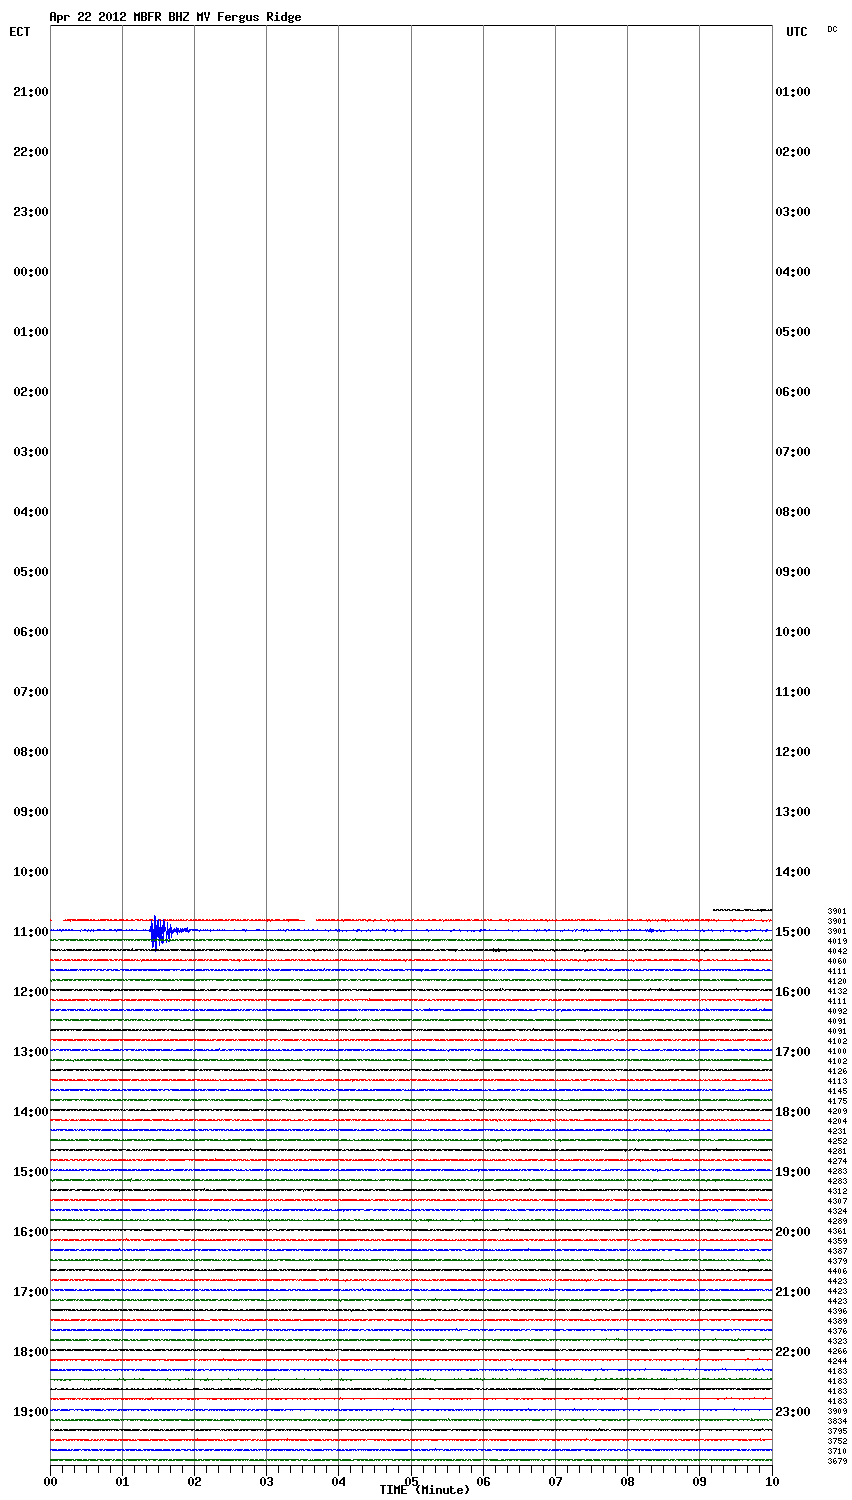This screenshot has height=1500, width=852.
Task: Pick the UTC 22:00 hour label
Action: 793,1352
